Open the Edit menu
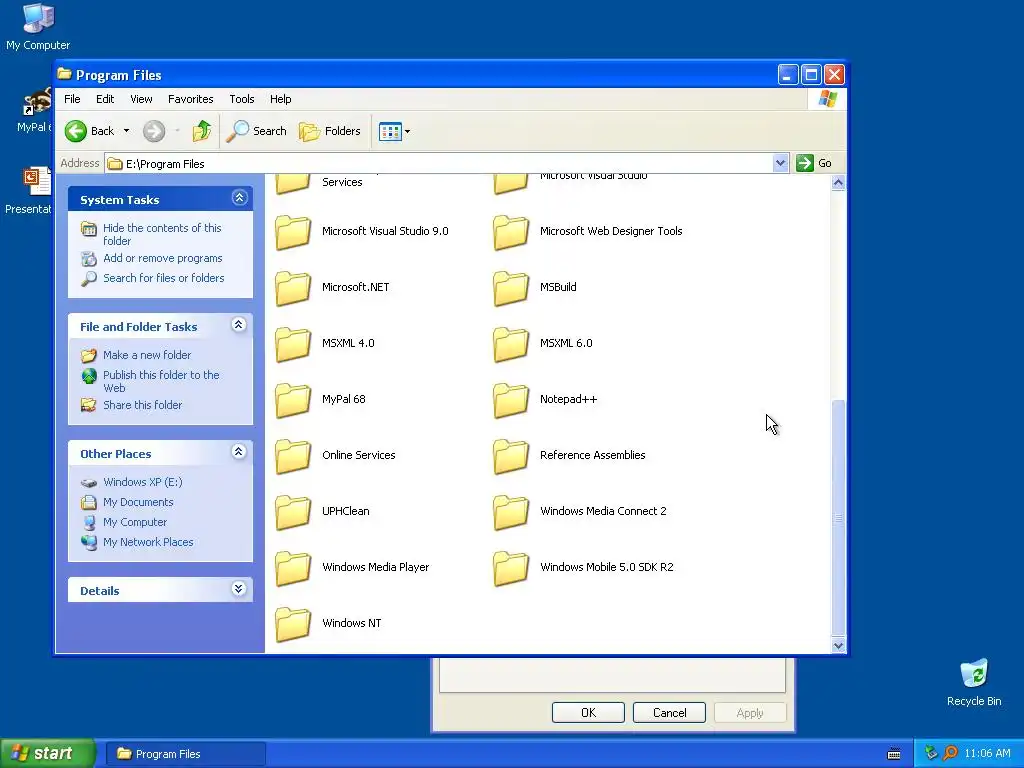The height and width of the screenshot is (768, 1024). (105, 99)
